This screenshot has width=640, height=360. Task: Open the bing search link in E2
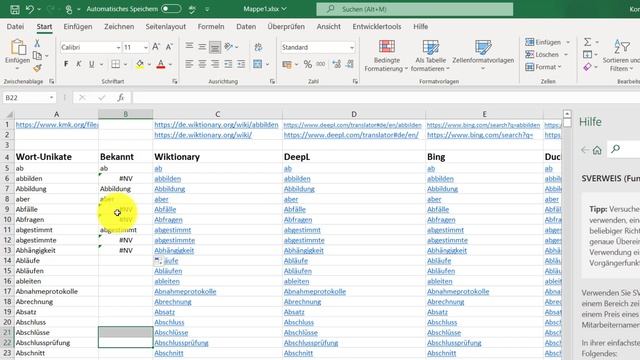point(480,135)
